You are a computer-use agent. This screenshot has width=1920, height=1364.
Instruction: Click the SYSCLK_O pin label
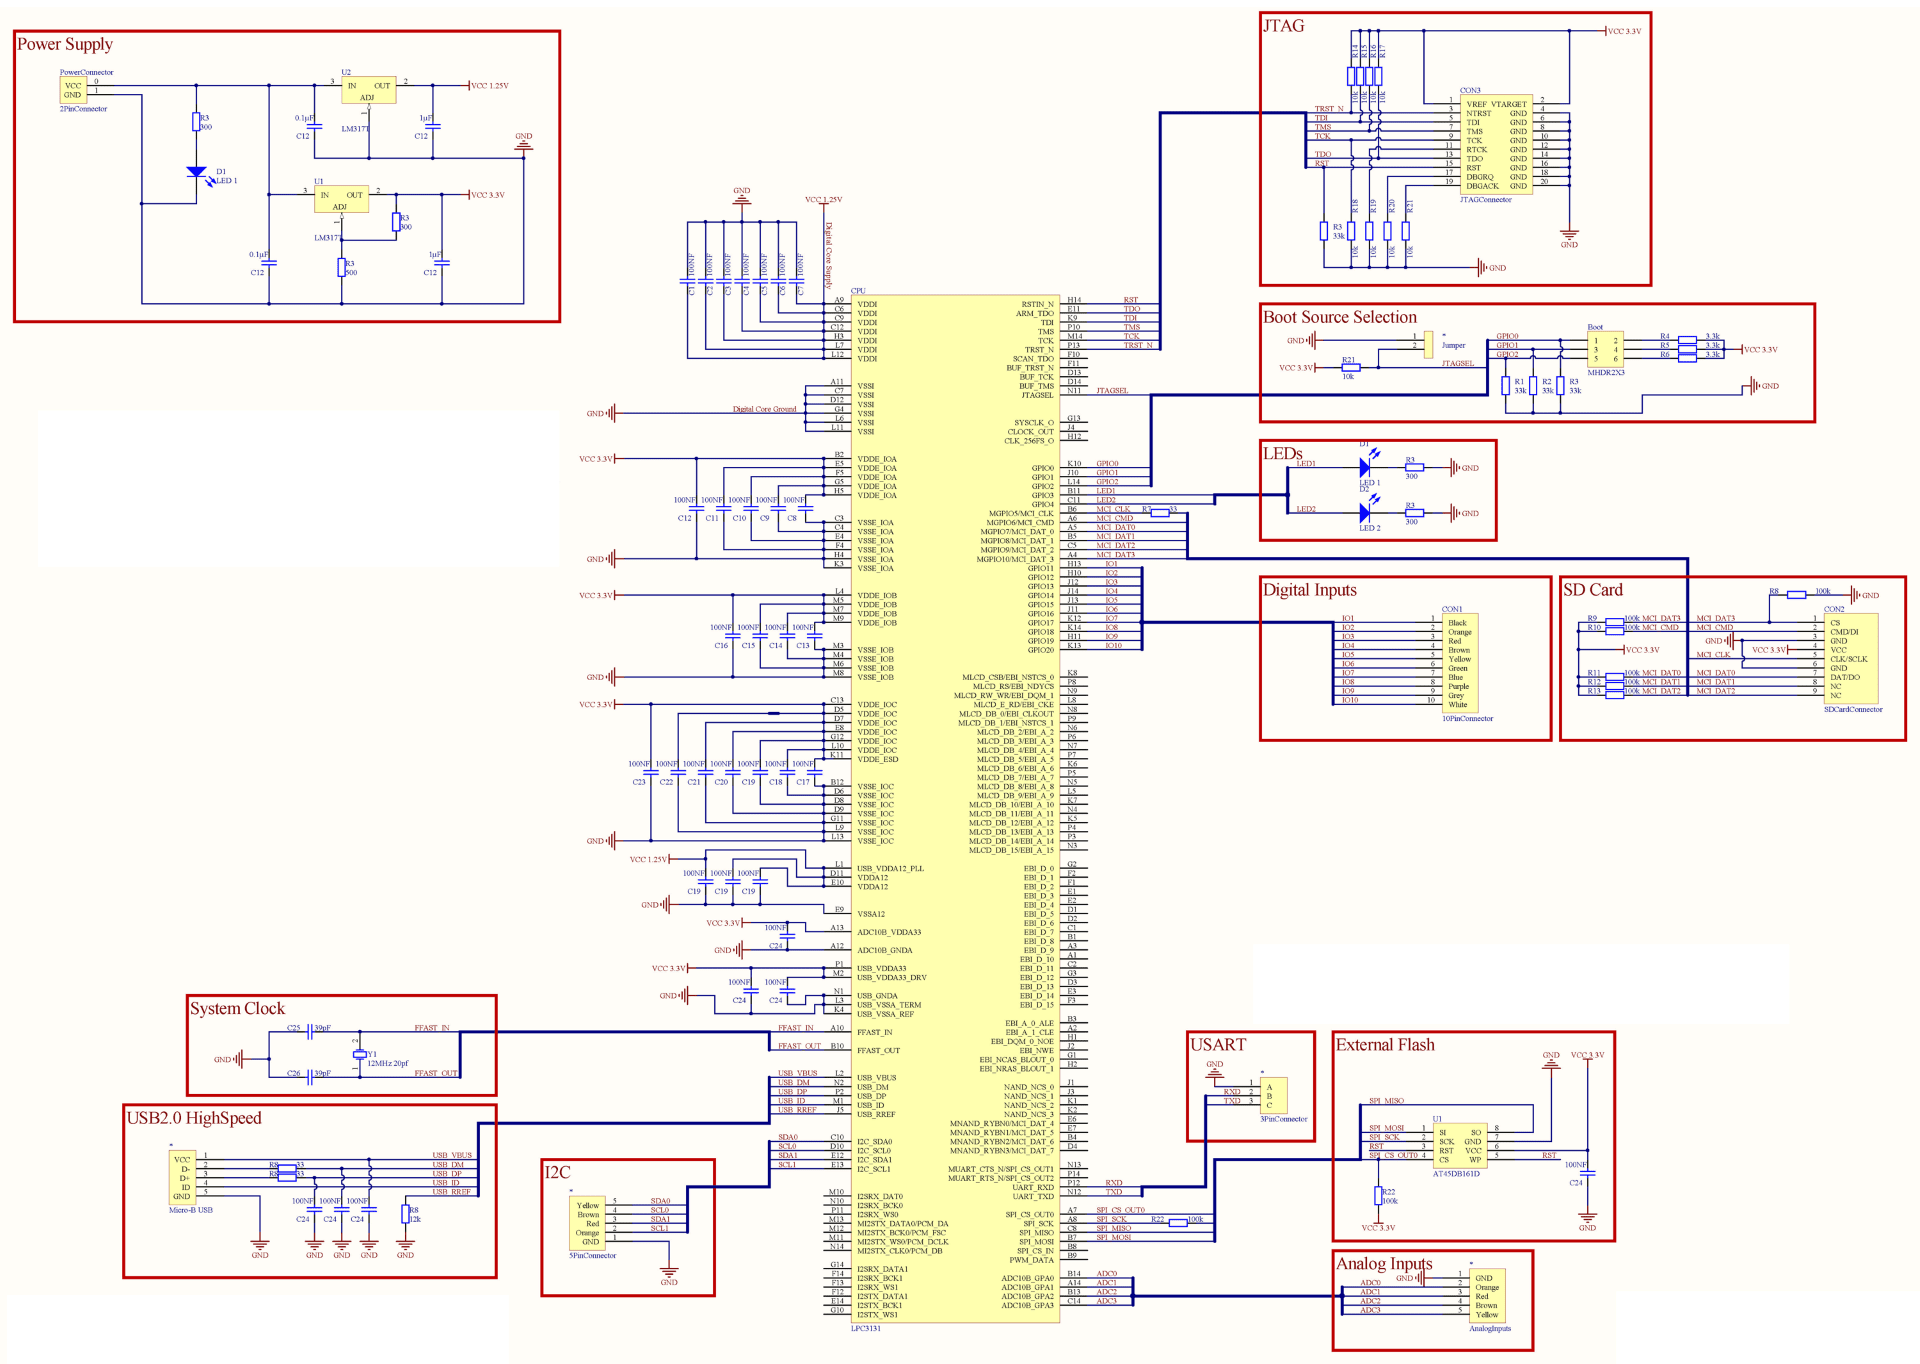tap(1034, 423)
